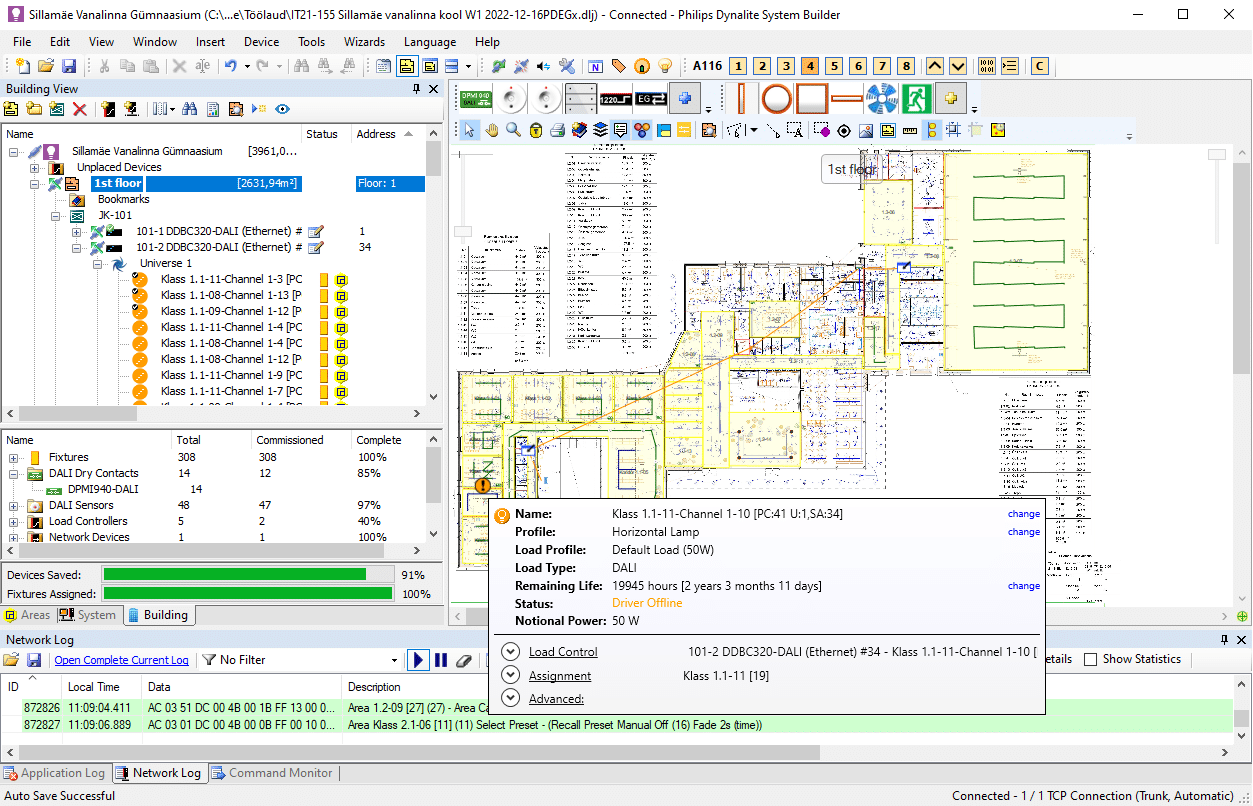Select the hand pan tool
The height and width of the screenshot is (806, 1253).
pyautogui.click(x=492, y=130)
